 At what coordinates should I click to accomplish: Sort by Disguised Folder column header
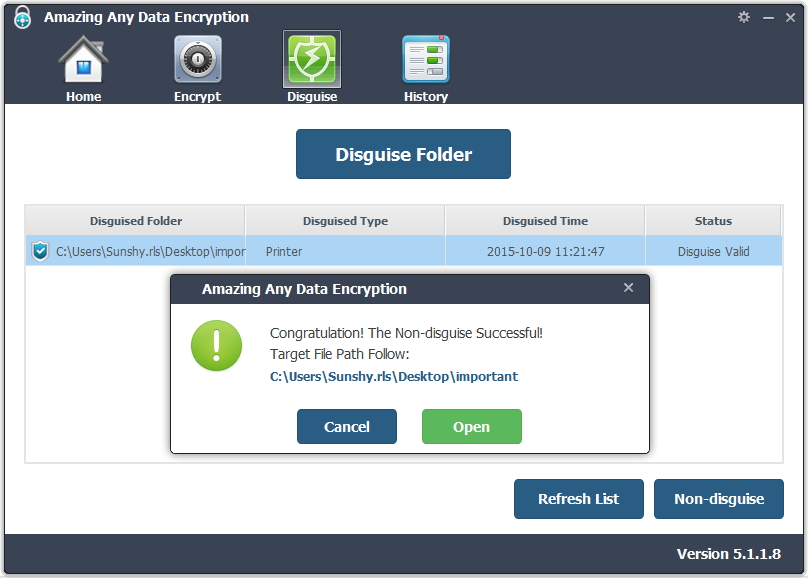click(136, 221)
